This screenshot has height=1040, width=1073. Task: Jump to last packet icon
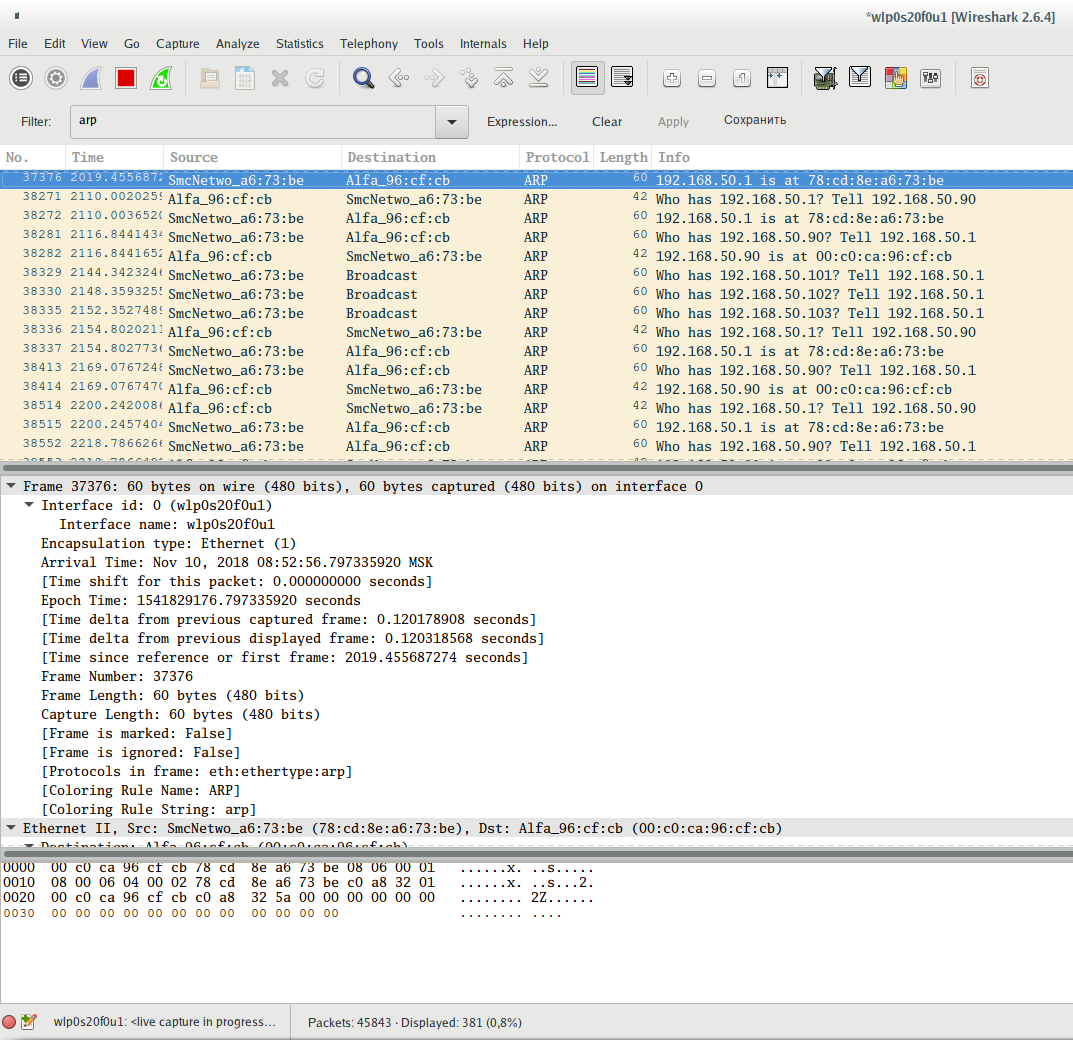click(x=539, y=78)
